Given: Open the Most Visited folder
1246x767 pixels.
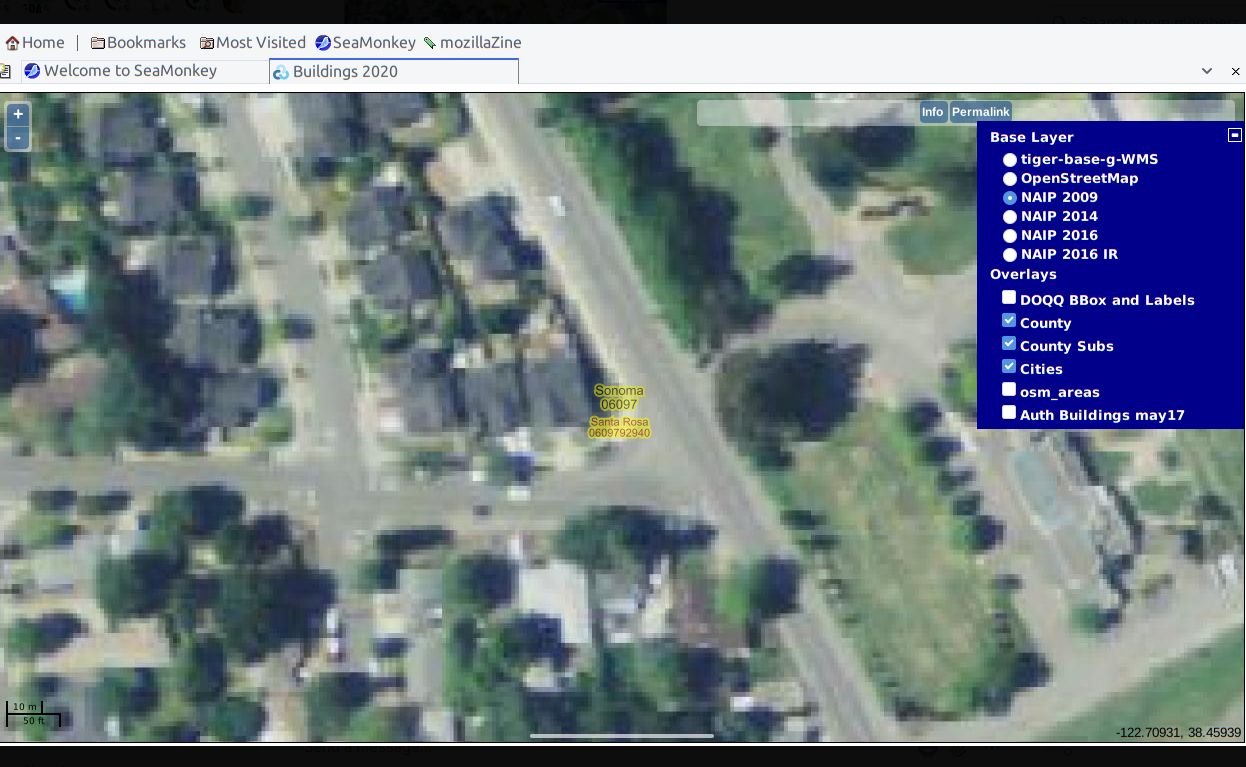Looking at the screenshot, I should pos(252,43).
